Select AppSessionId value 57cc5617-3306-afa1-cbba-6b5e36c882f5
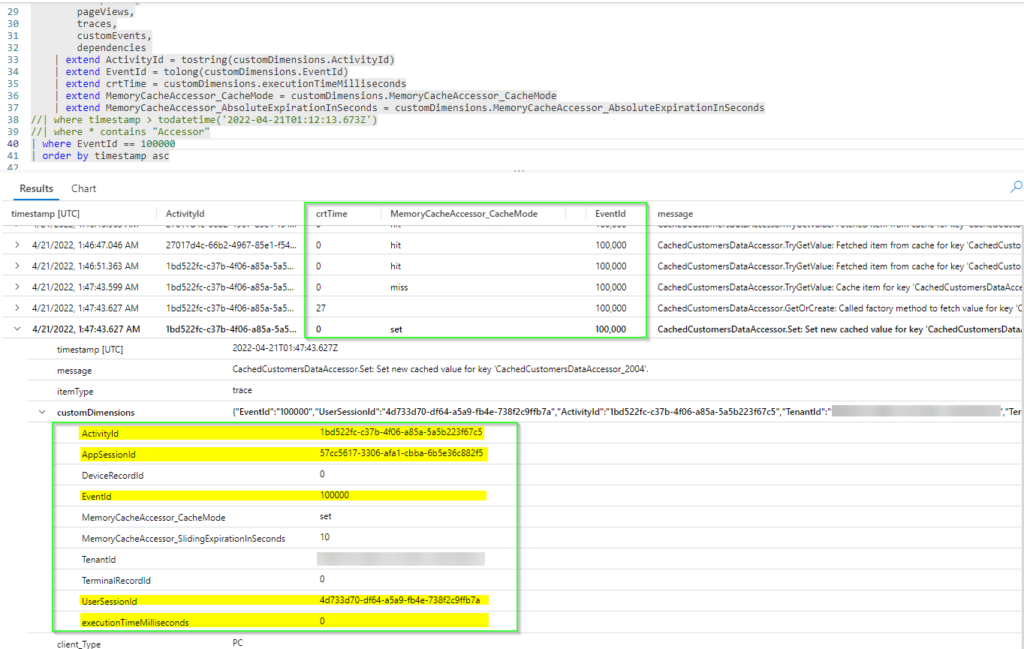This screenshot has width=1024, height=649. point(401,453)
